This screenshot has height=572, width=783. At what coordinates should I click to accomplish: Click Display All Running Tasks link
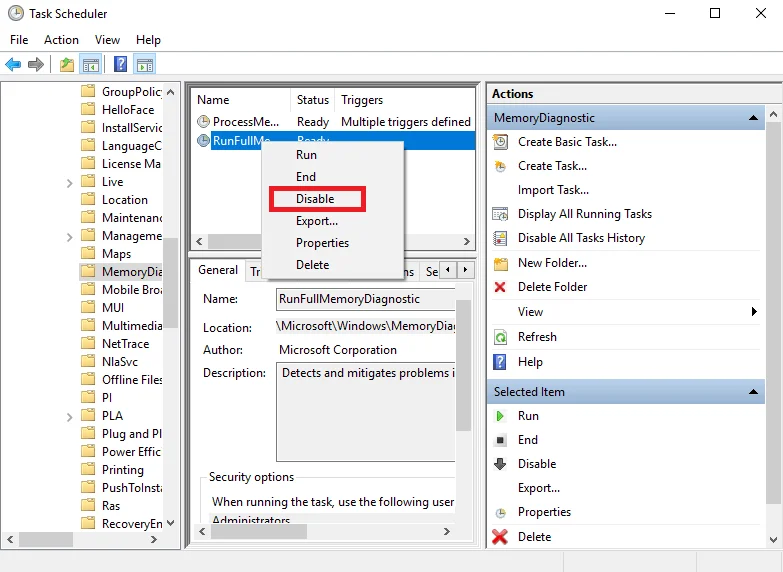[585, 214]
